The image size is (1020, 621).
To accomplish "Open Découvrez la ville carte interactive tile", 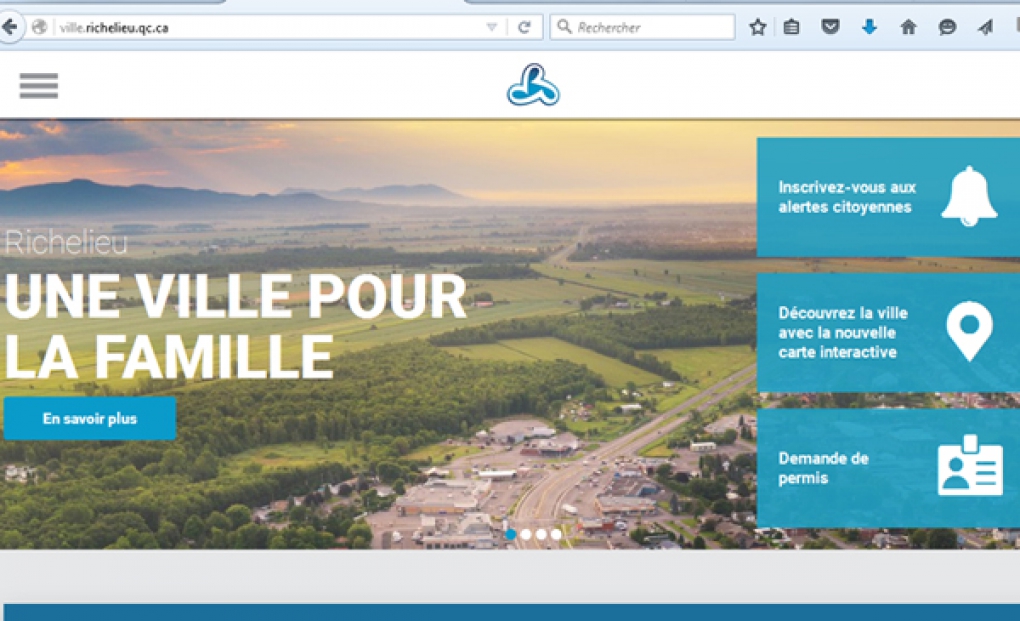I will pos(888,332).
